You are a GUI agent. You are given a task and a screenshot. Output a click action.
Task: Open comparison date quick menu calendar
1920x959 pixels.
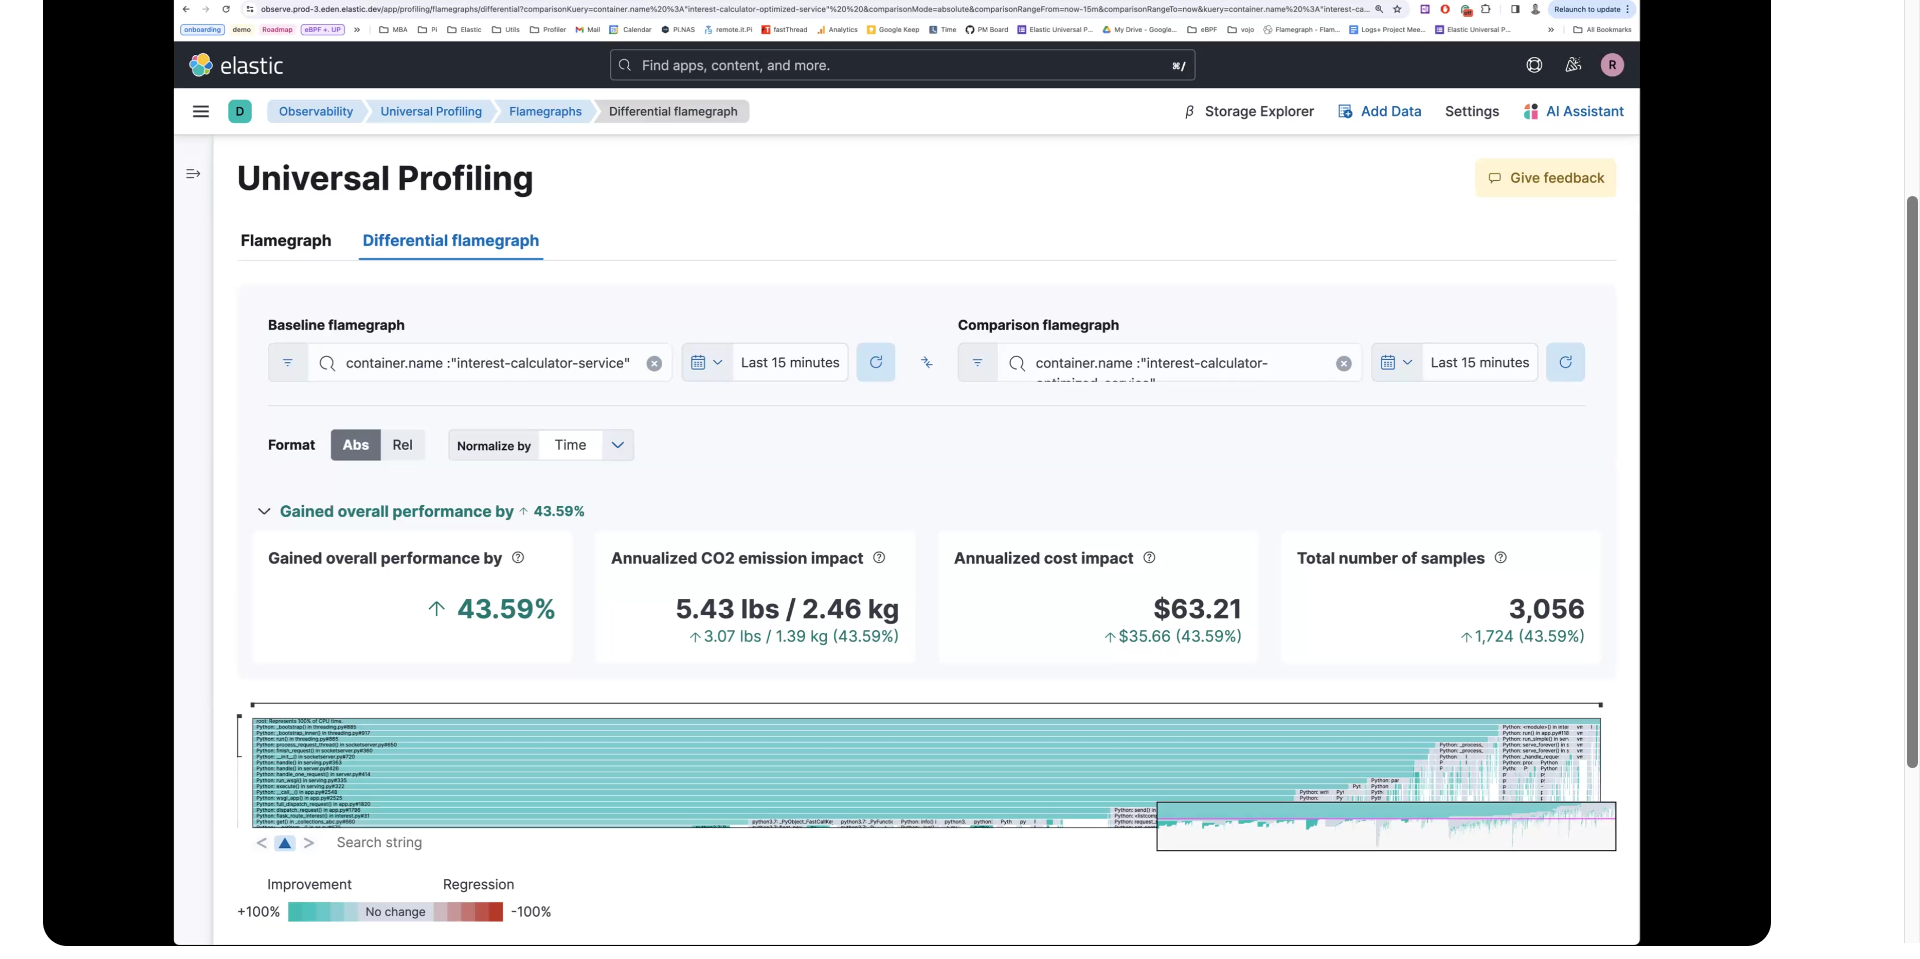[1397, 362]
